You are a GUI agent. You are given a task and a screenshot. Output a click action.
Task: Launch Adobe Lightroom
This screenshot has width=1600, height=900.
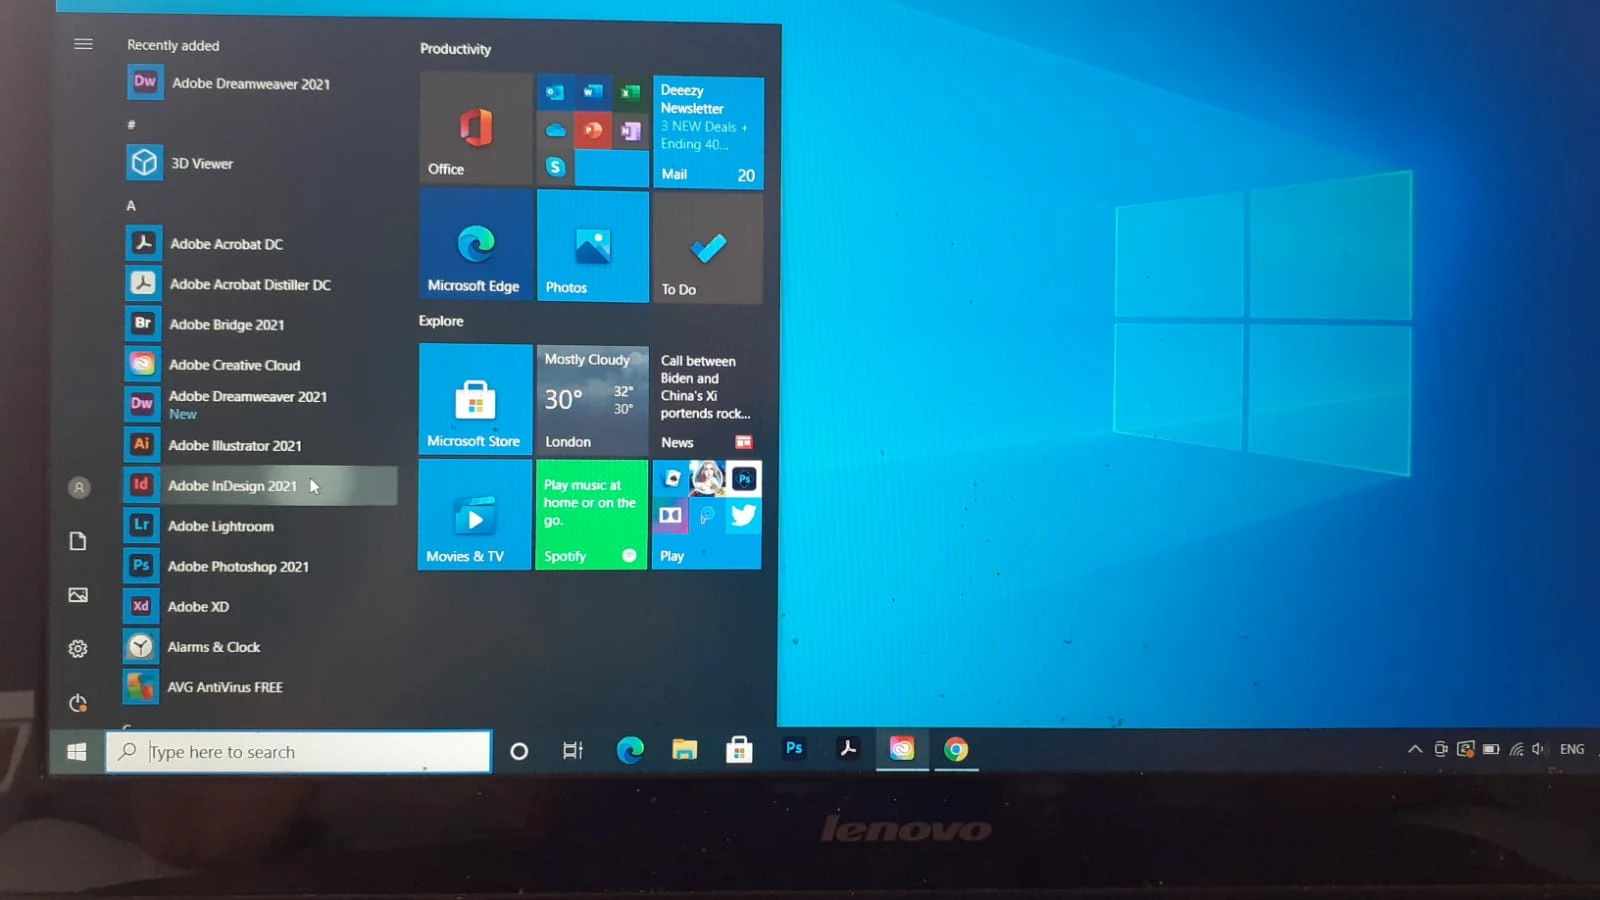coord(260,526)
